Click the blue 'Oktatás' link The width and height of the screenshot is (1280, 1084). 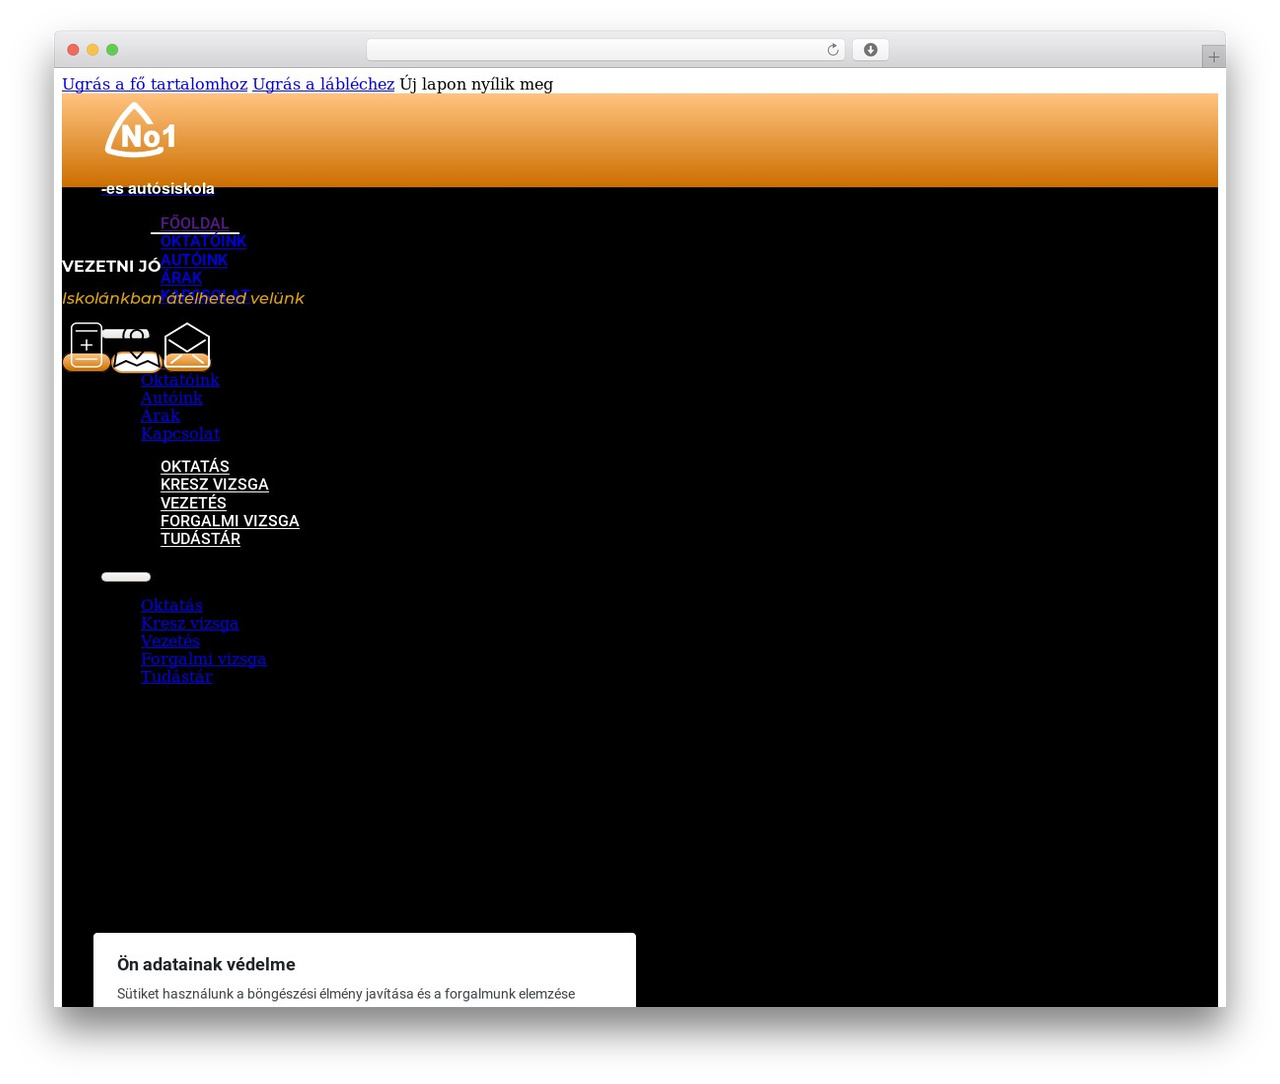172,605
